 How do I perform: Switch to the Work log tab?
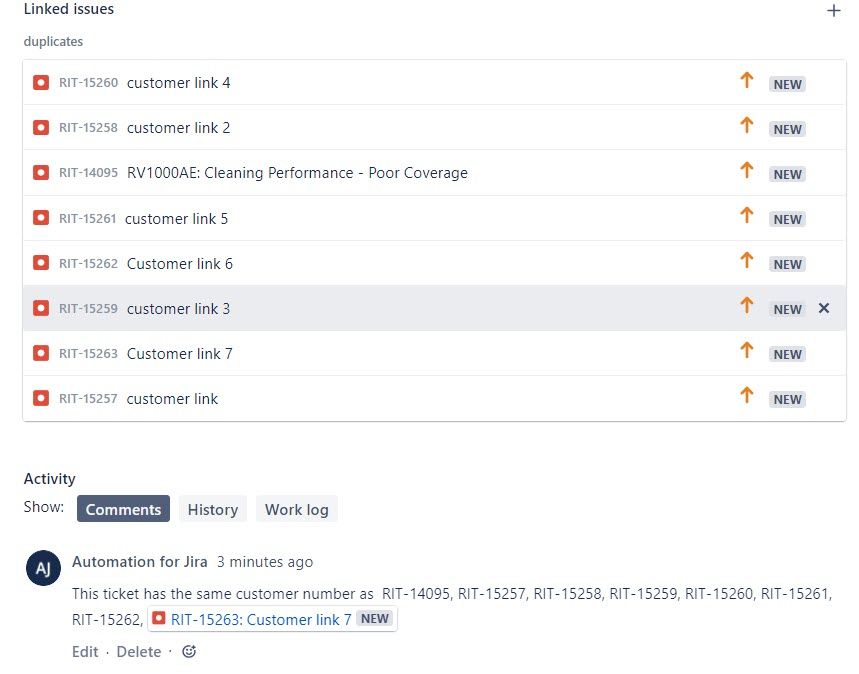point(296,509)
